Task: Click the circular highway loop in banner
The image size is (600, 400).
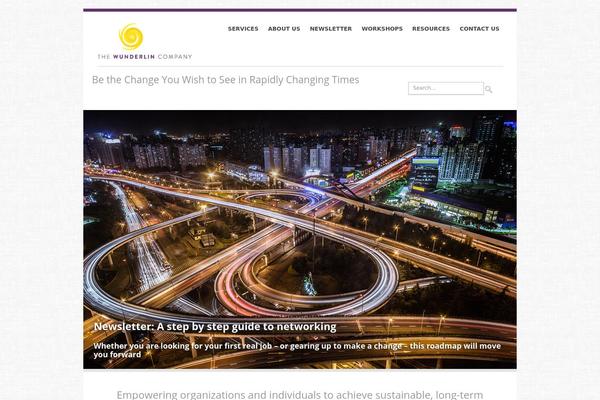Action: pyautogui.click(x=306, y=276)
